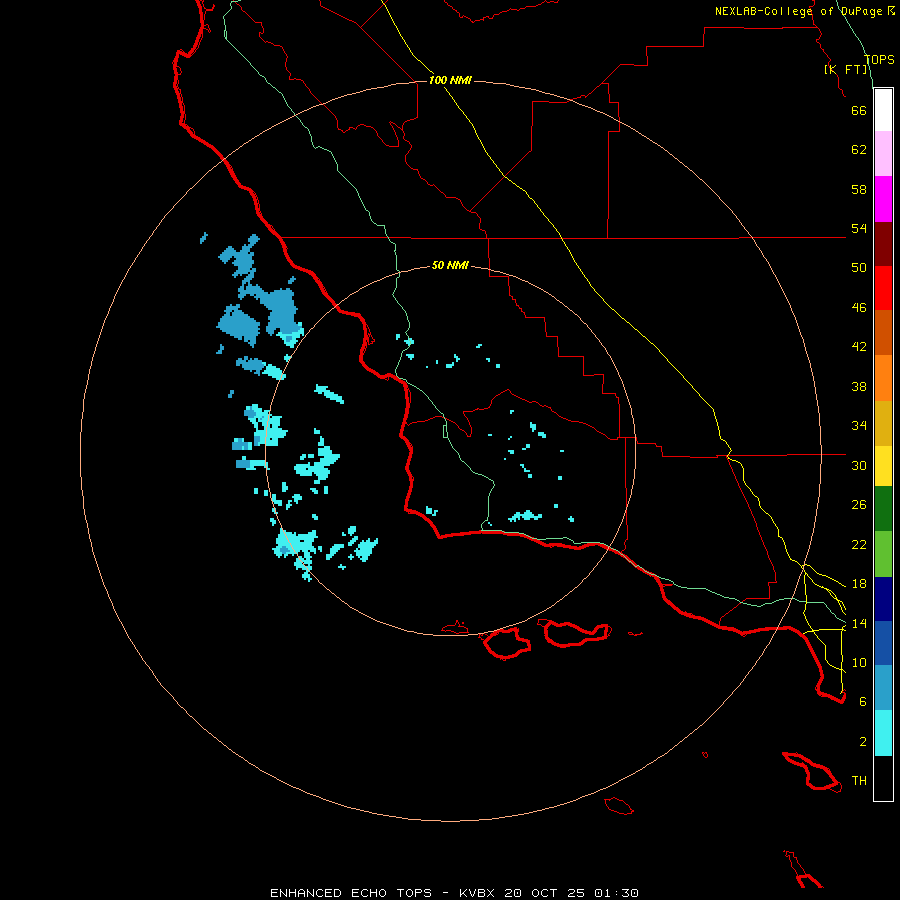900x900 pixels.
Task: Click the light green 22 kft swatch
Action: pos(883,553)
